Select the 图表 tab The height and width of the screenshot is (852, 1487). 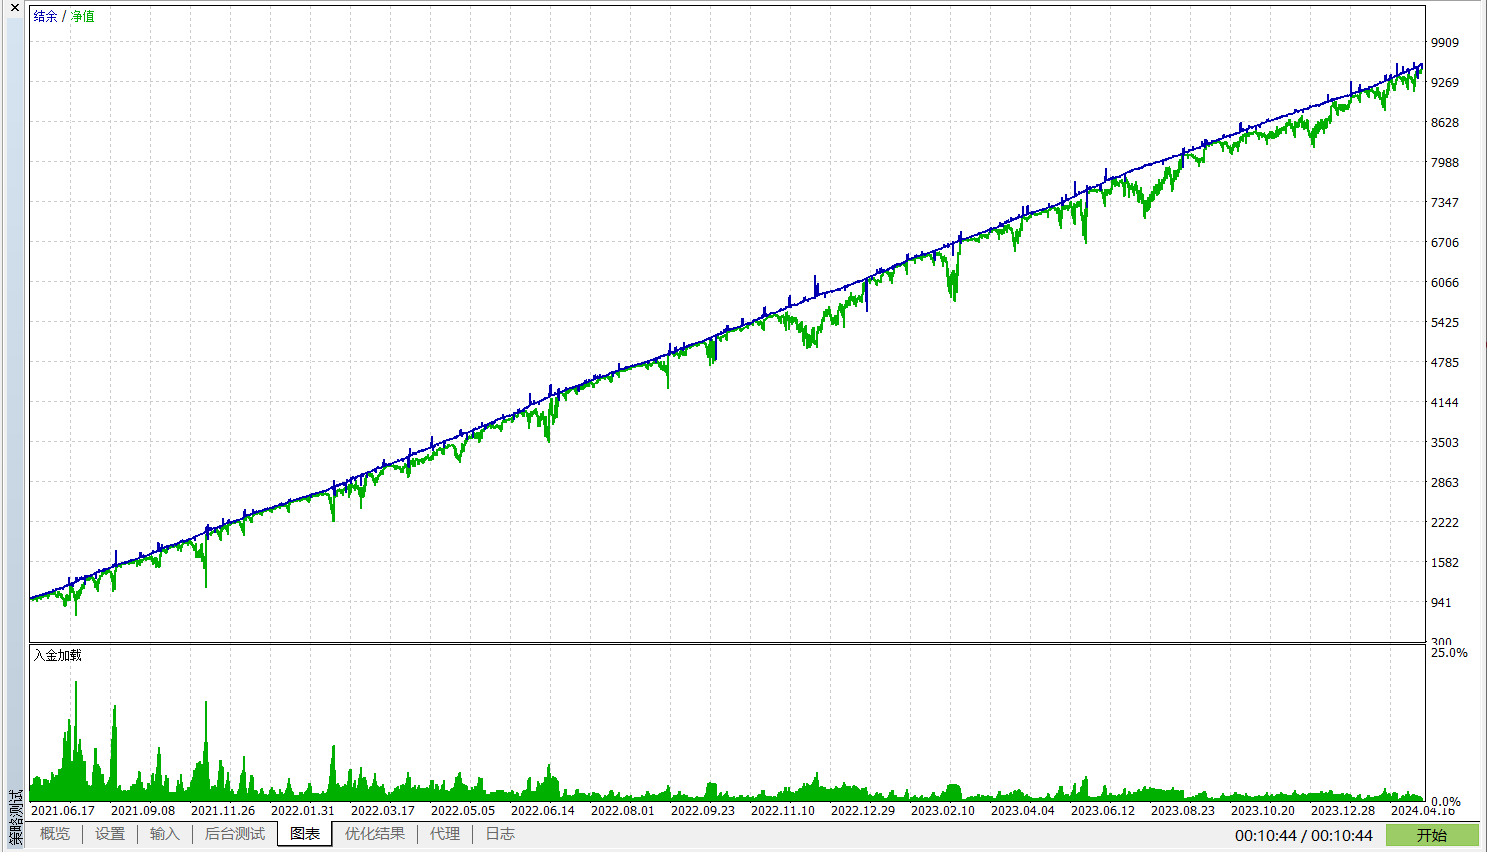[x=305, y=834]
